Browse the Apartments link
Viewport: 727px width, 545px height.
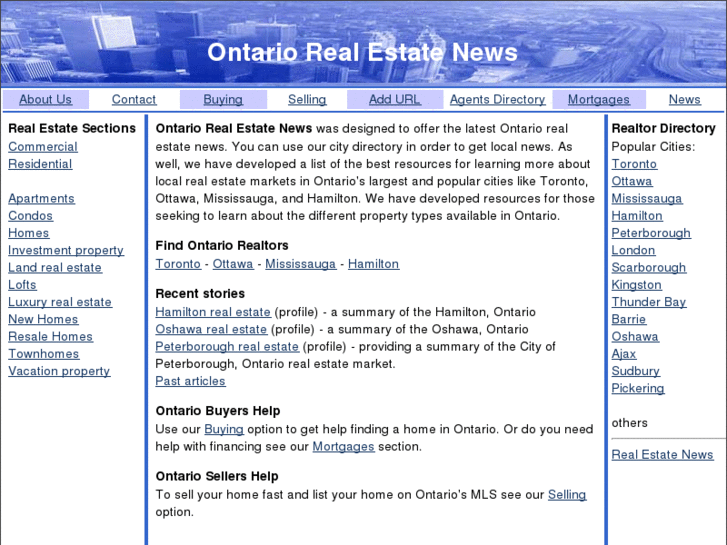pos(41,199)
